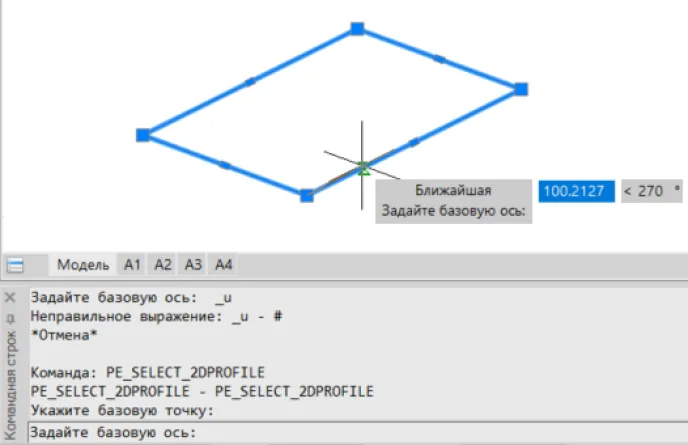
Task: Click midpoint grip on the upper-right edge
Action: coord(439,59)
